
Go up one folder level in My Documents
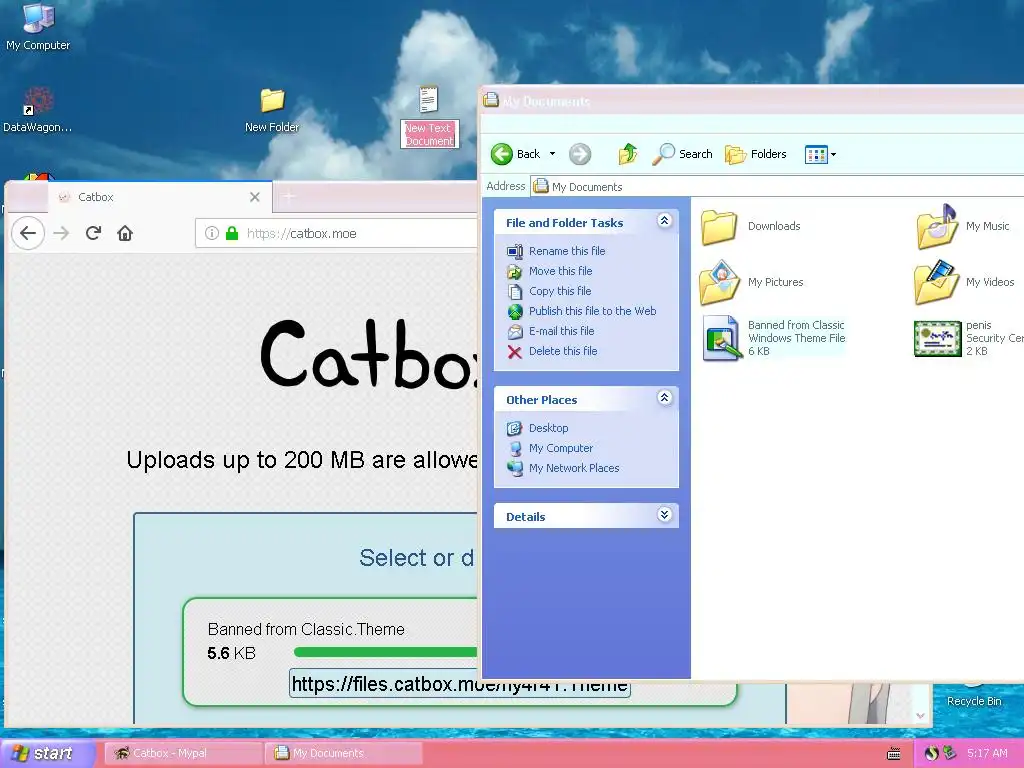pyautogui.click(x=628, y=154)
